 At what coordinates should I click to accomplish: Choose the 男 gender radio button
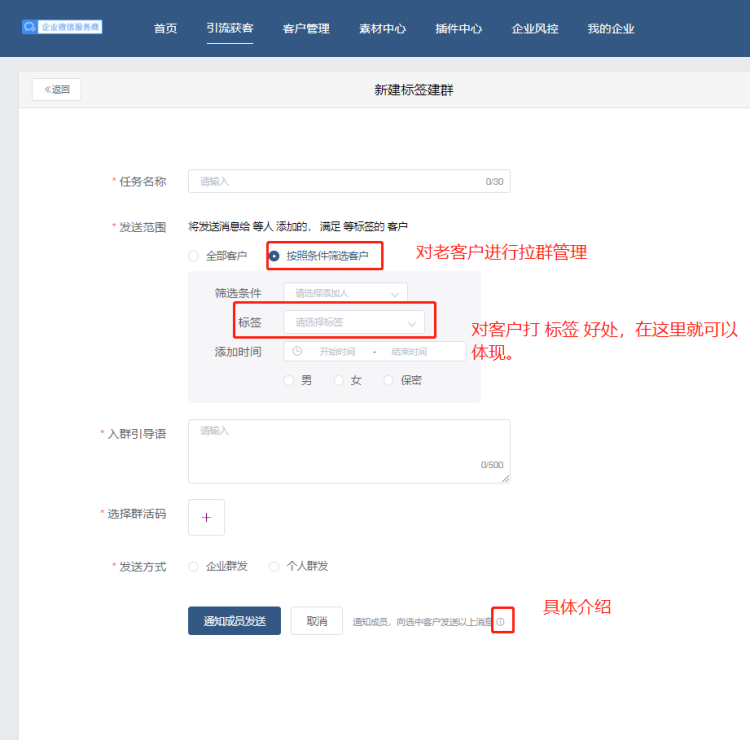289,380
